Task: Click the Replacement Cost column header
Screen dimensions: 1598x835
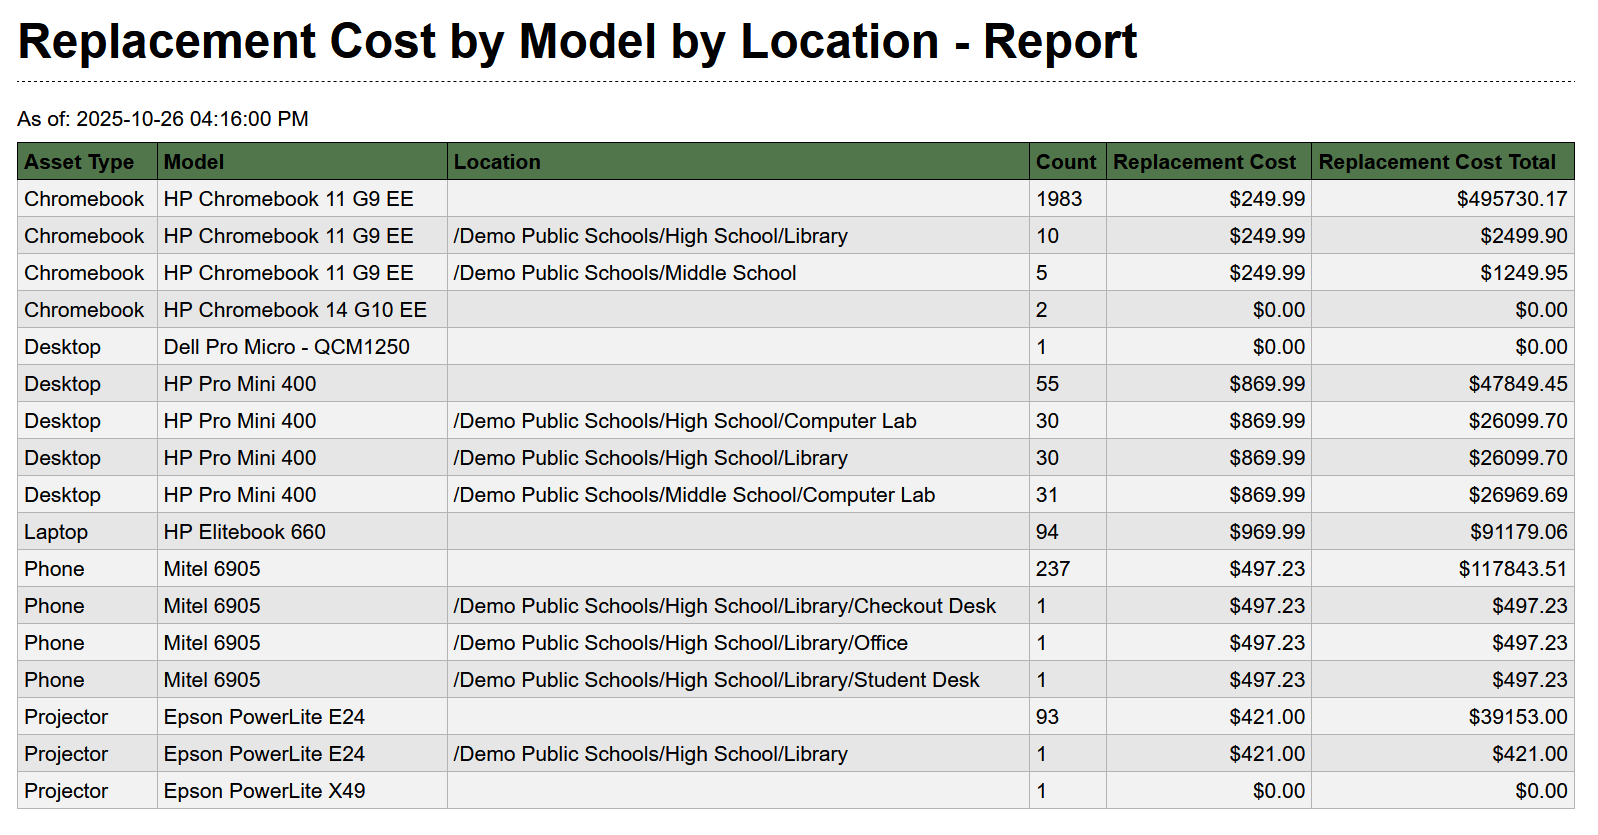Action: 1204,162
